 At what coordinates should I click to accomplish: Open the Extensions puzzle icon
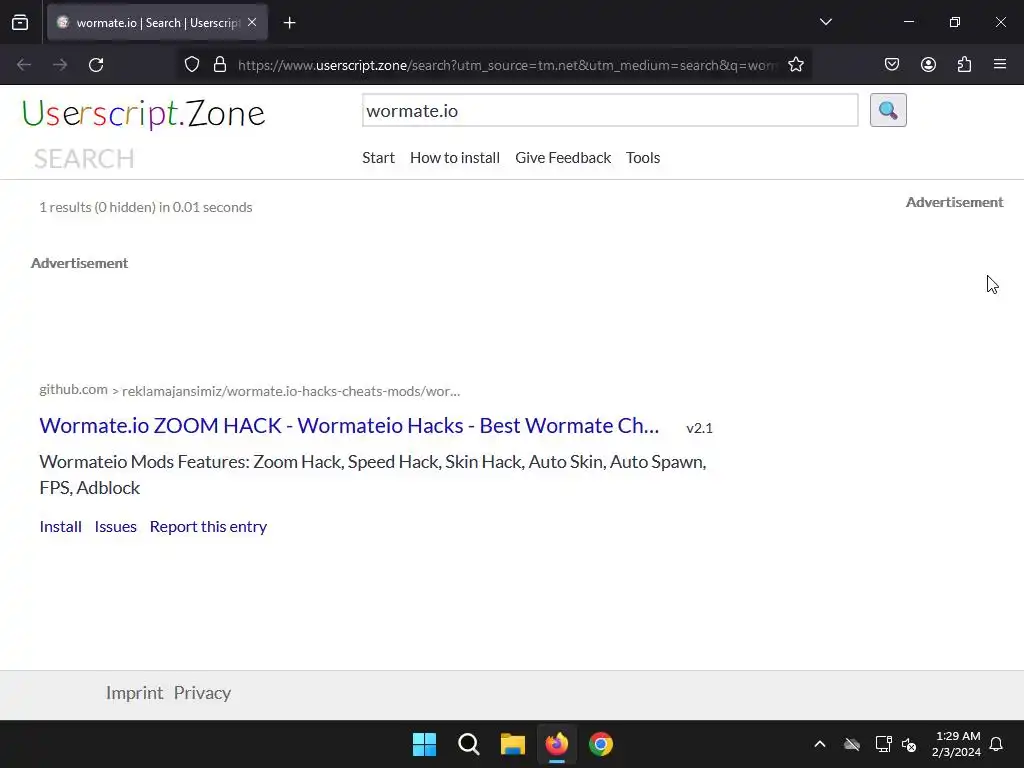click(964, 65)
